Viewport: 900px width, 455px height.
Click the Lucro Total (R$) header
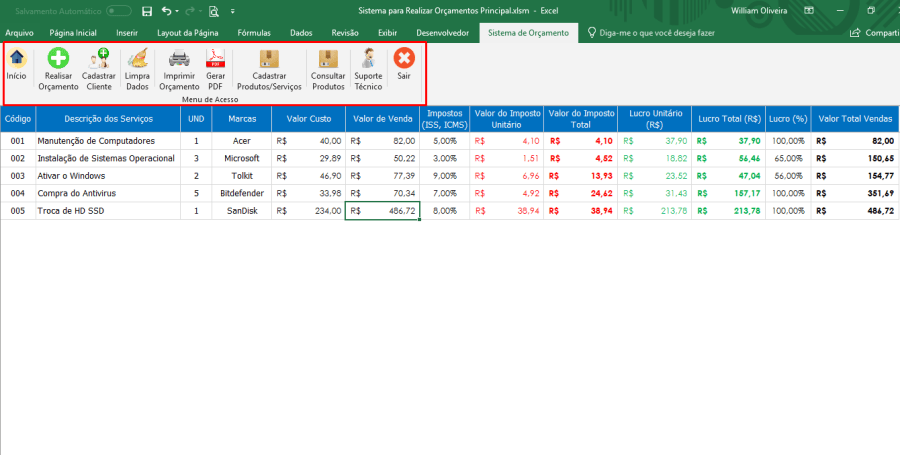(729, 119)
